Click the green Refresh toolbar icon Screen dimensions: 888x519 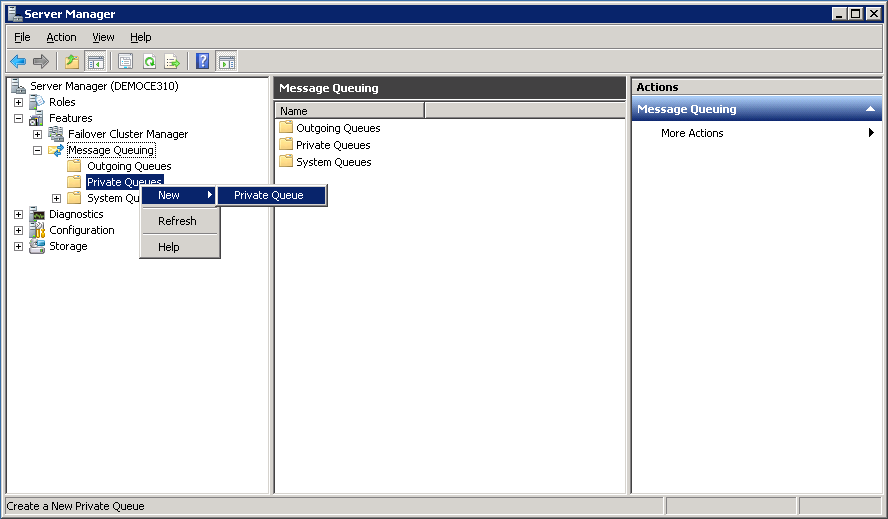pos(149,62)
